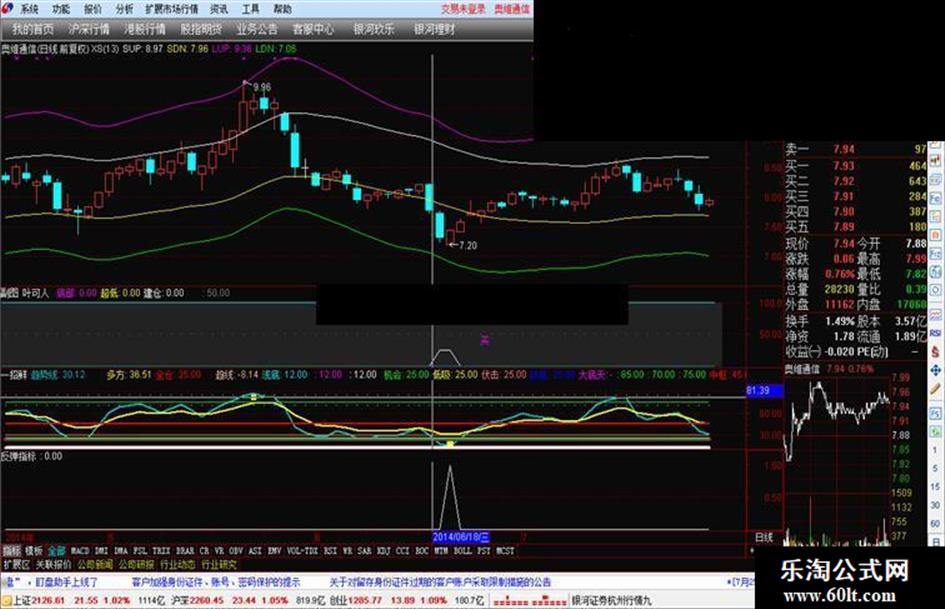Select the 15 minute period button
Image resolution: width=945 pixels, height=609 pixels.
click(935, 487)
